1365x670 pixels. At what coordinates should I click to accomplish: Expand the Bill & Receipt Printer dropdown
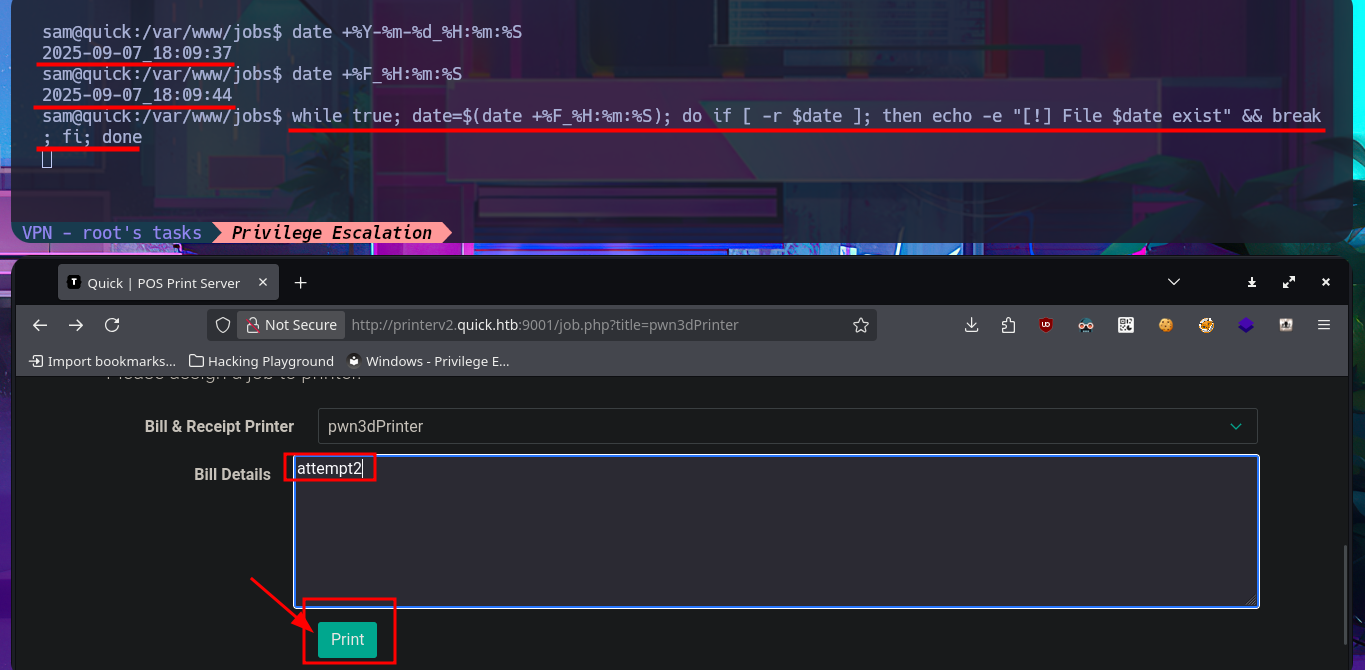click(x=787, y=426)
